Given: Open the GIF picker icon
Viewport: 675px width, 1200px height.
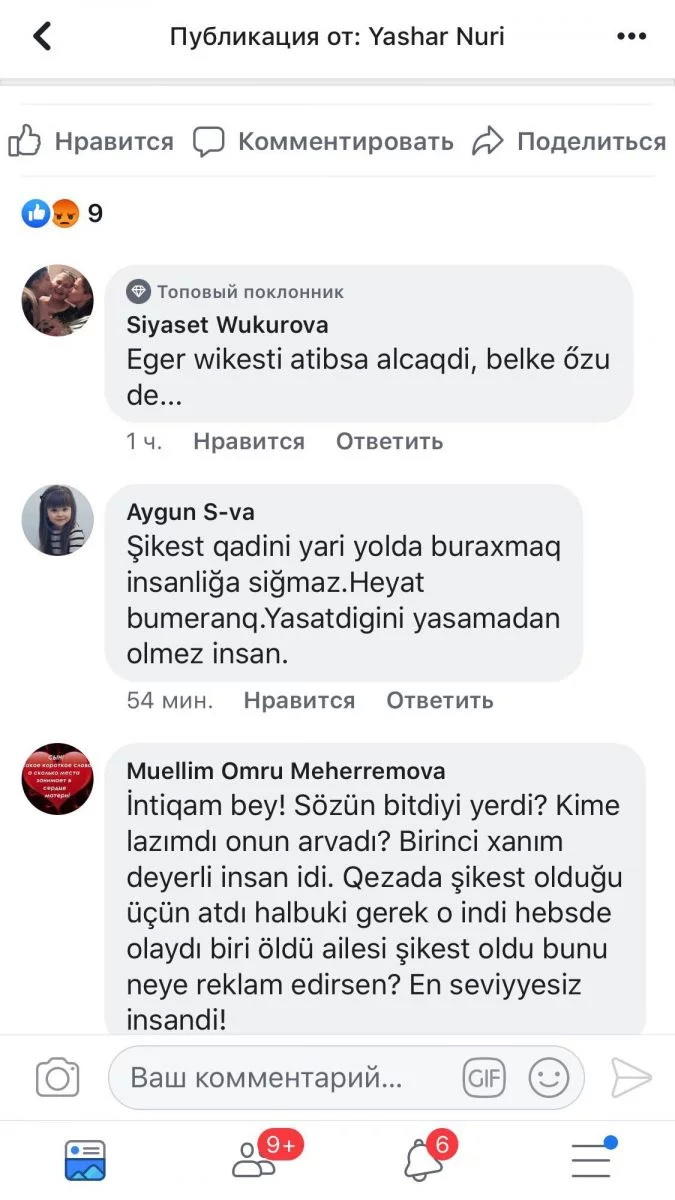Looking at the screenshot, I should (484, 1078).
